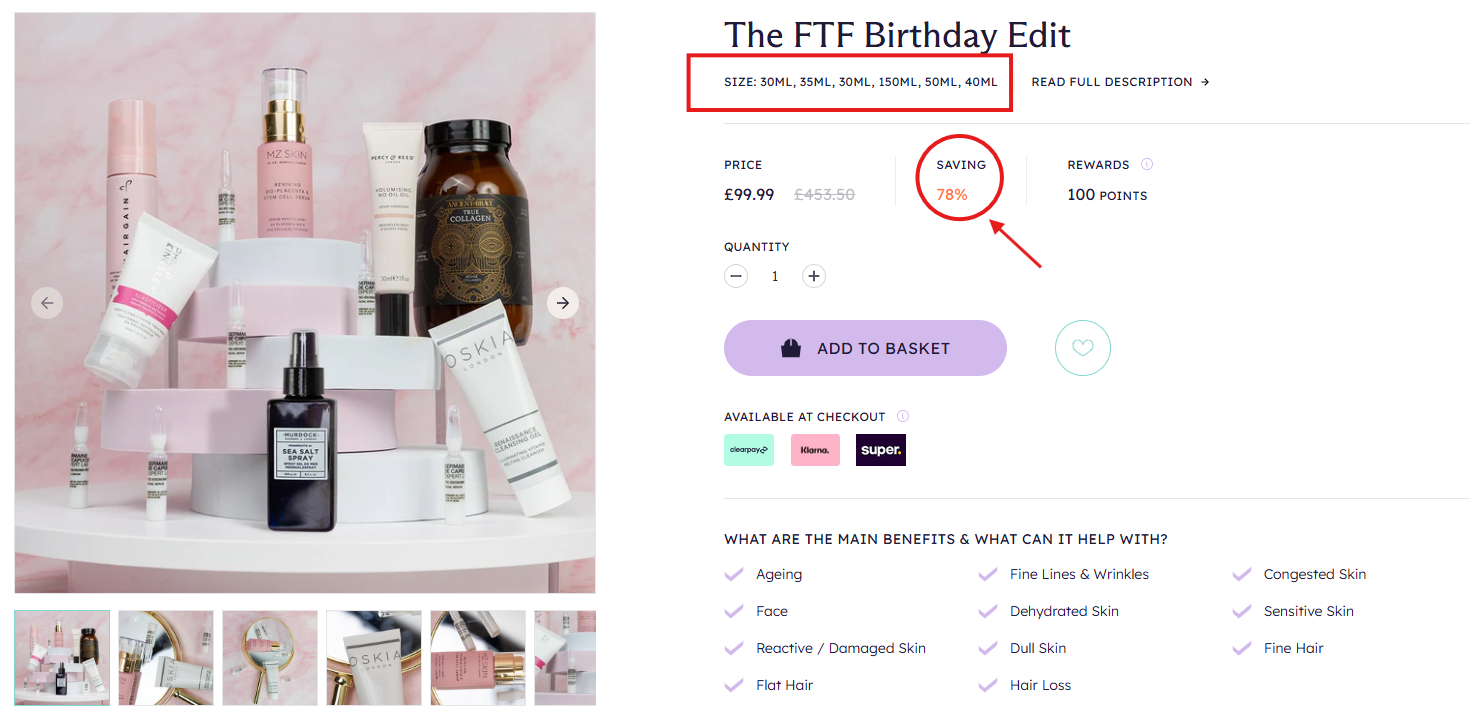
Task: Open the Read Full Description link
Action: [x=1120, y=82]
